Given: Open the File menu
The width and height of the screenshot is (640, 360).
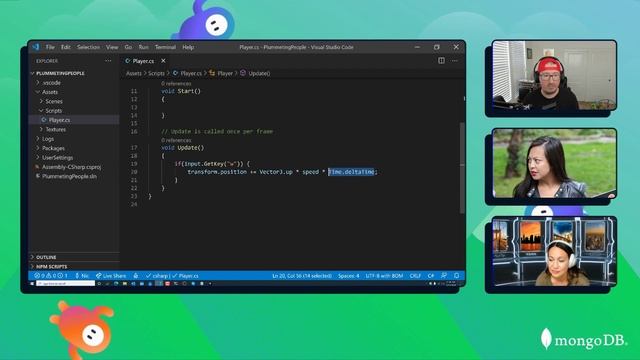Looking at the screenshot, I should click(x=50, y=47).
